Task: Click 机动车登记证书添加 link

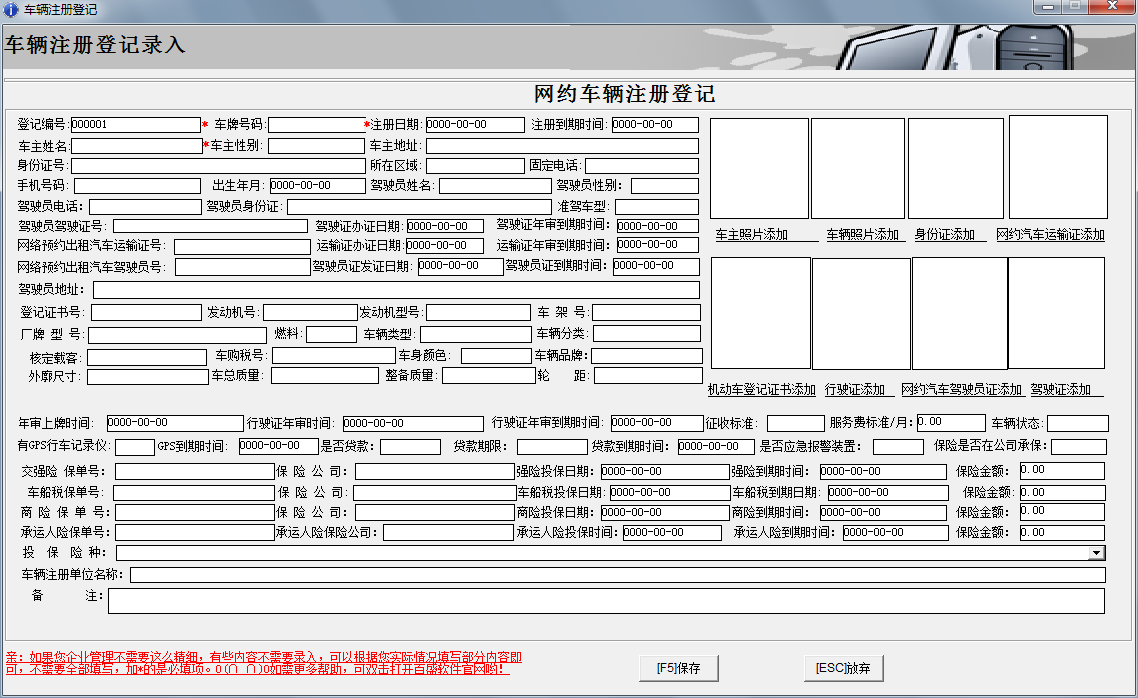Action: click(762, 390)
